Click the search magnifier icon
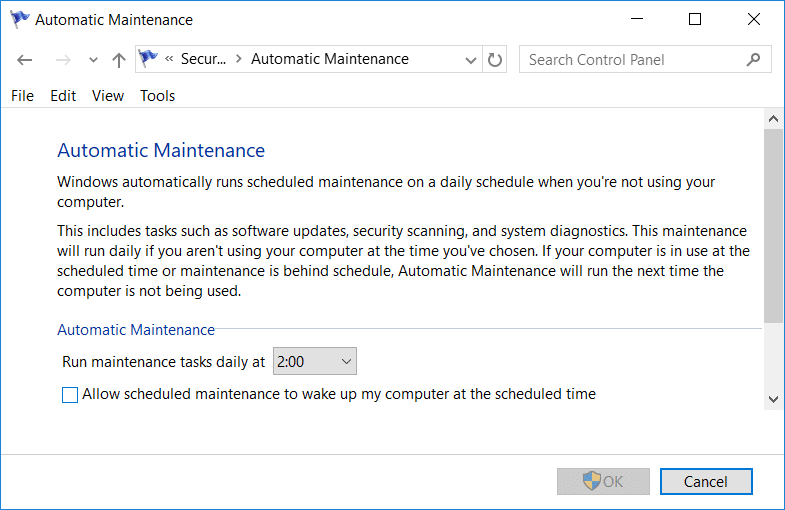Image resolution: width=785 pixels, height=510 pixels. pos(753,60)
